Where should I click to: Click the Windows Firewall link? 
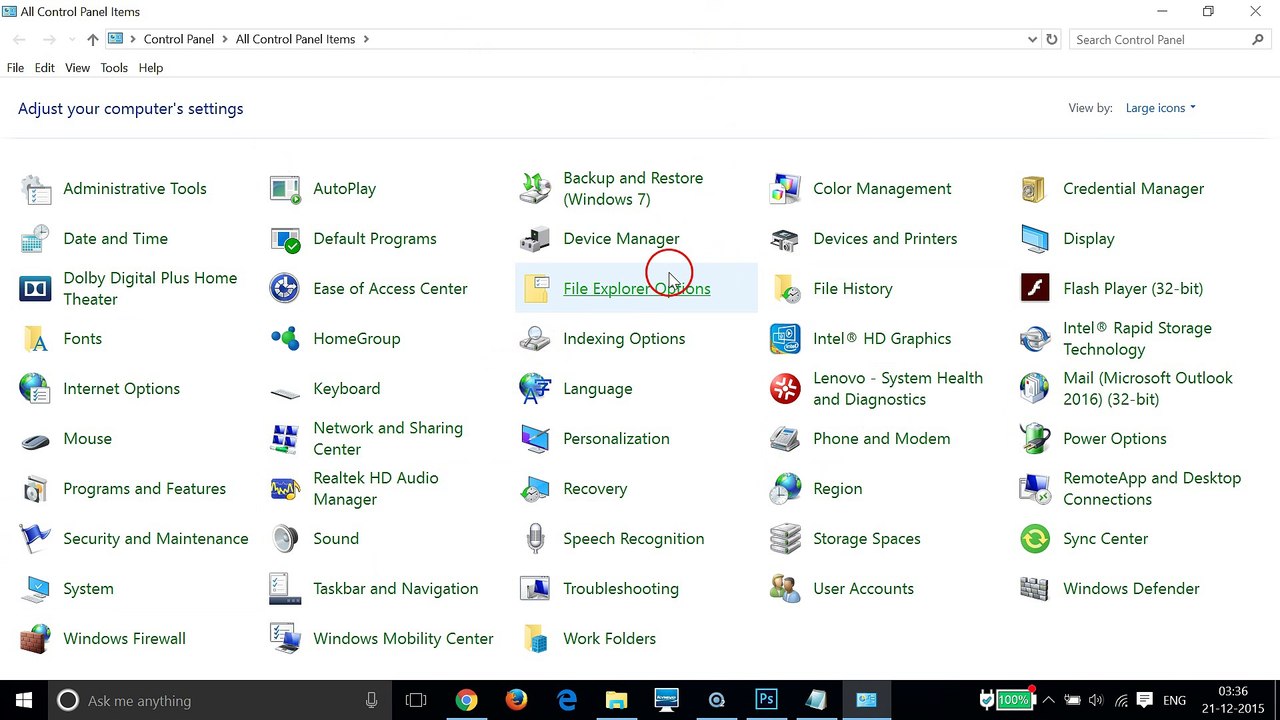click(124, 639)
